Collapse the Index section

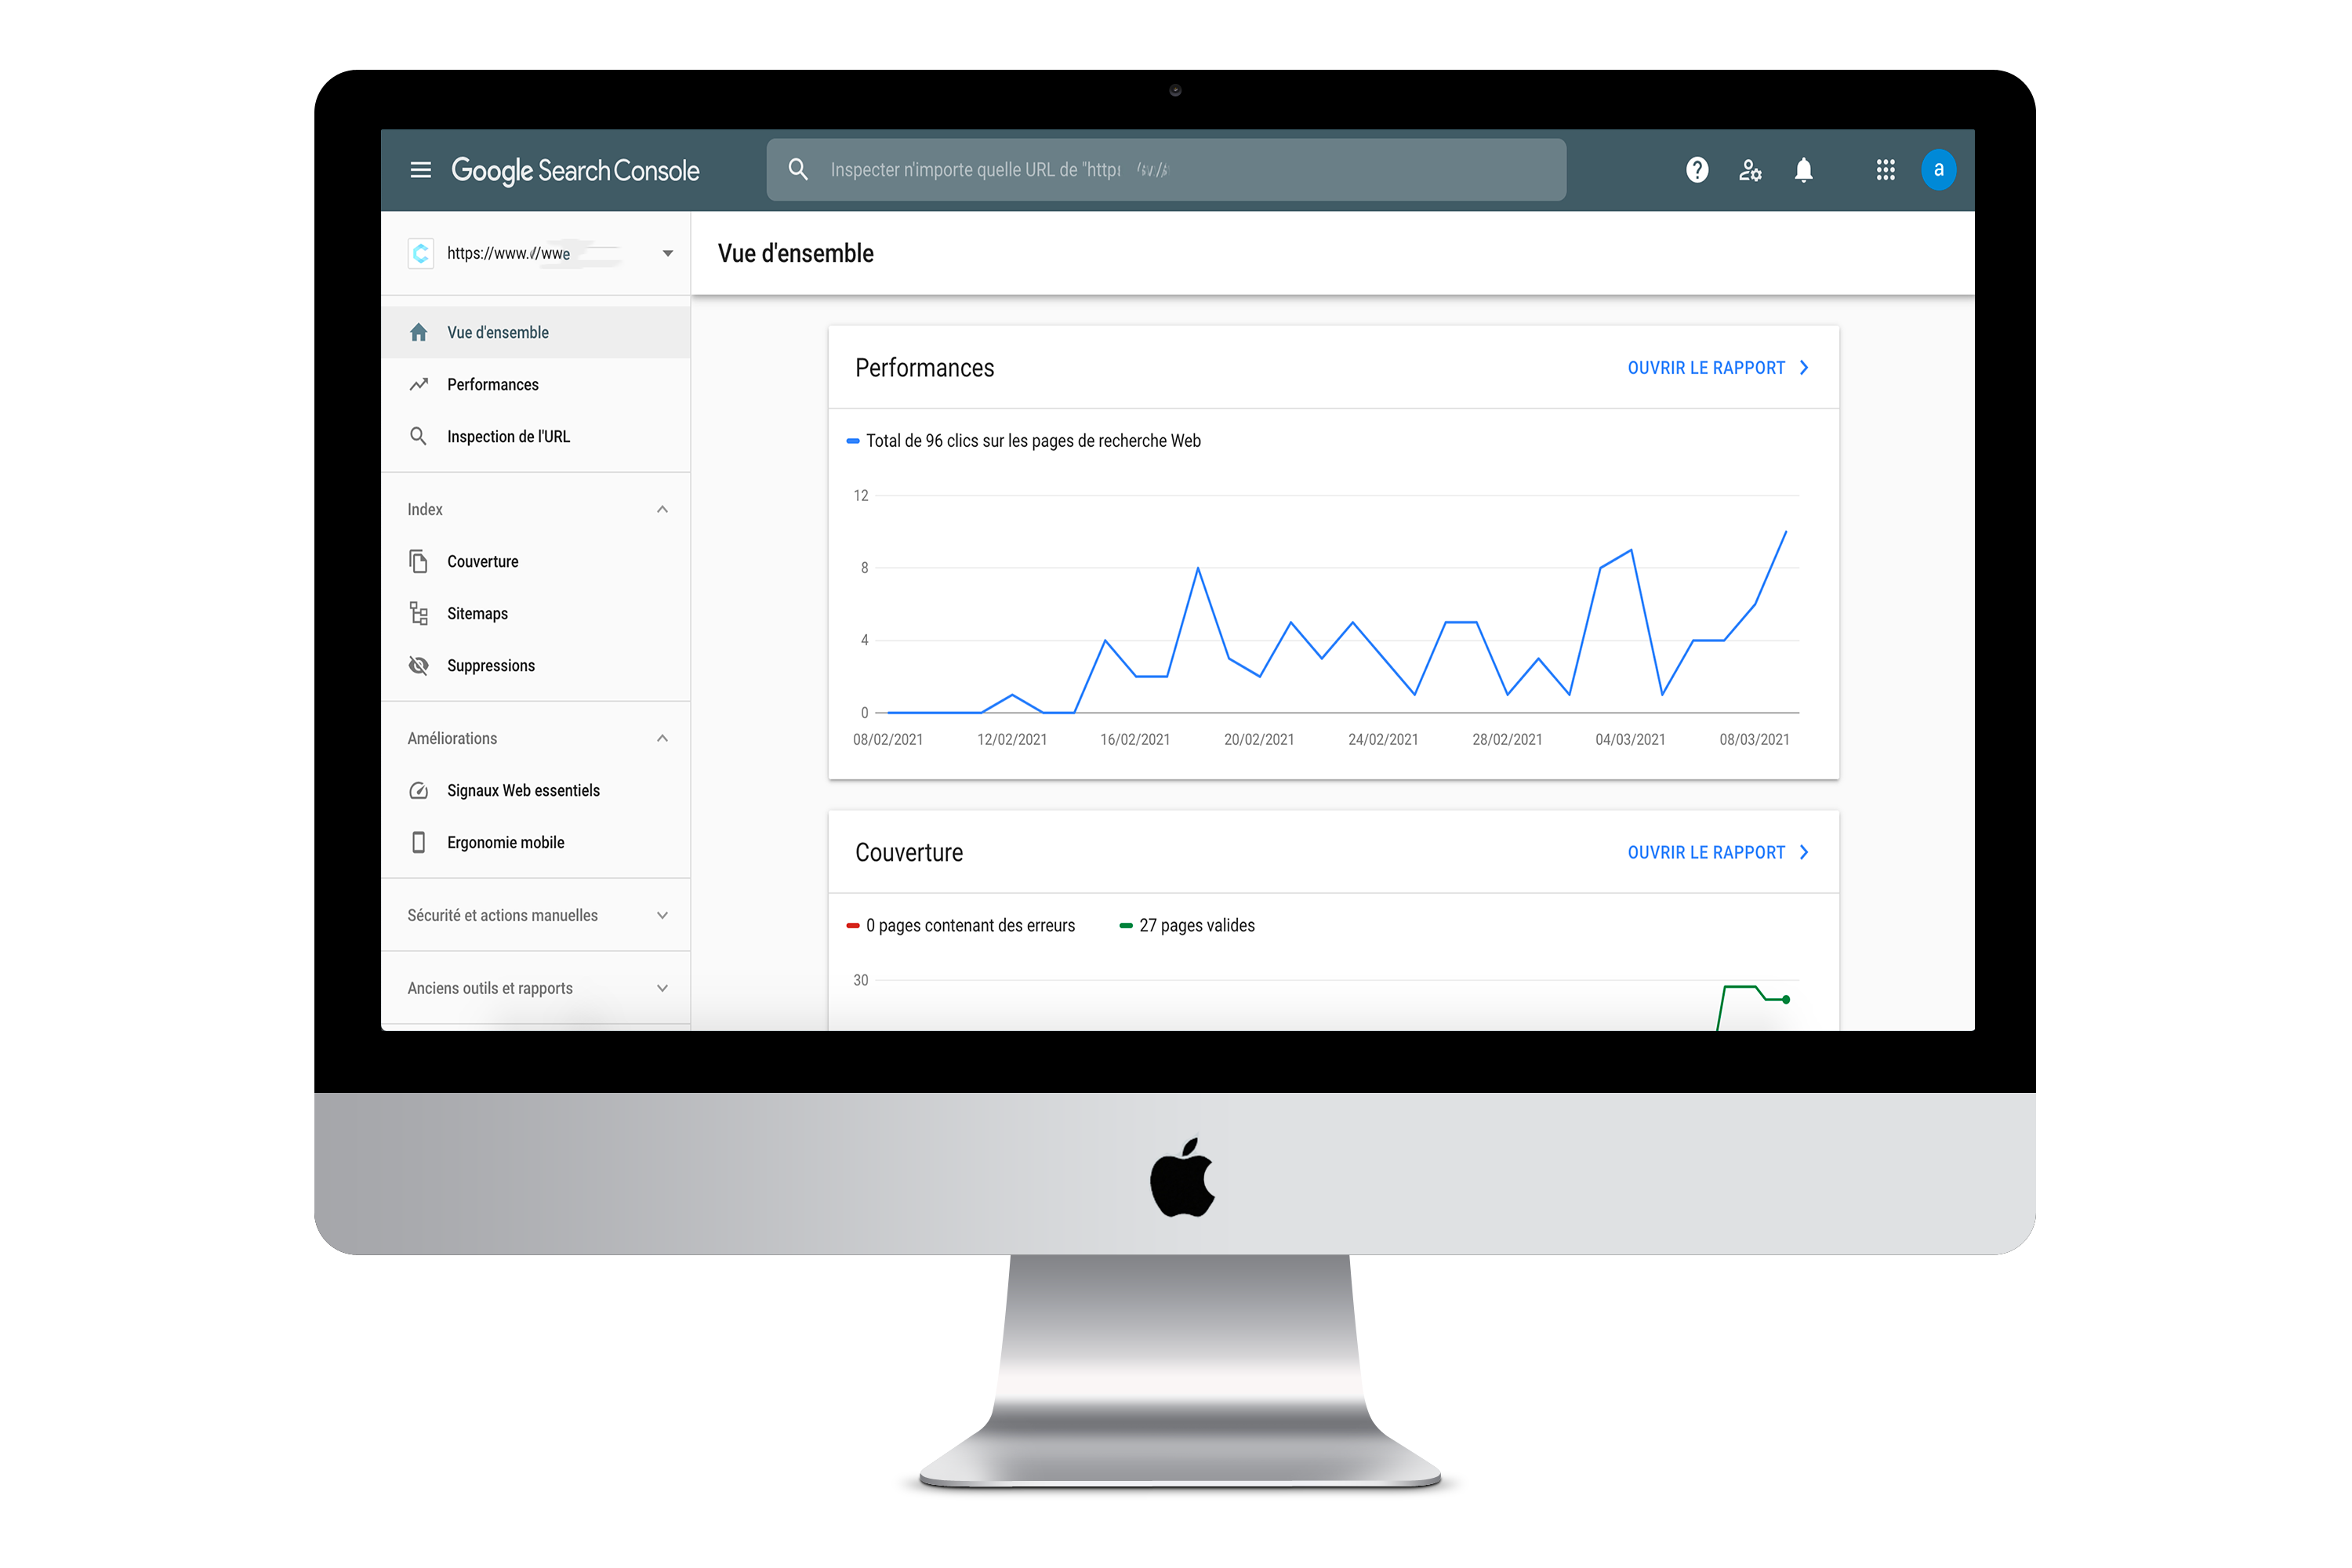[662, 510]
